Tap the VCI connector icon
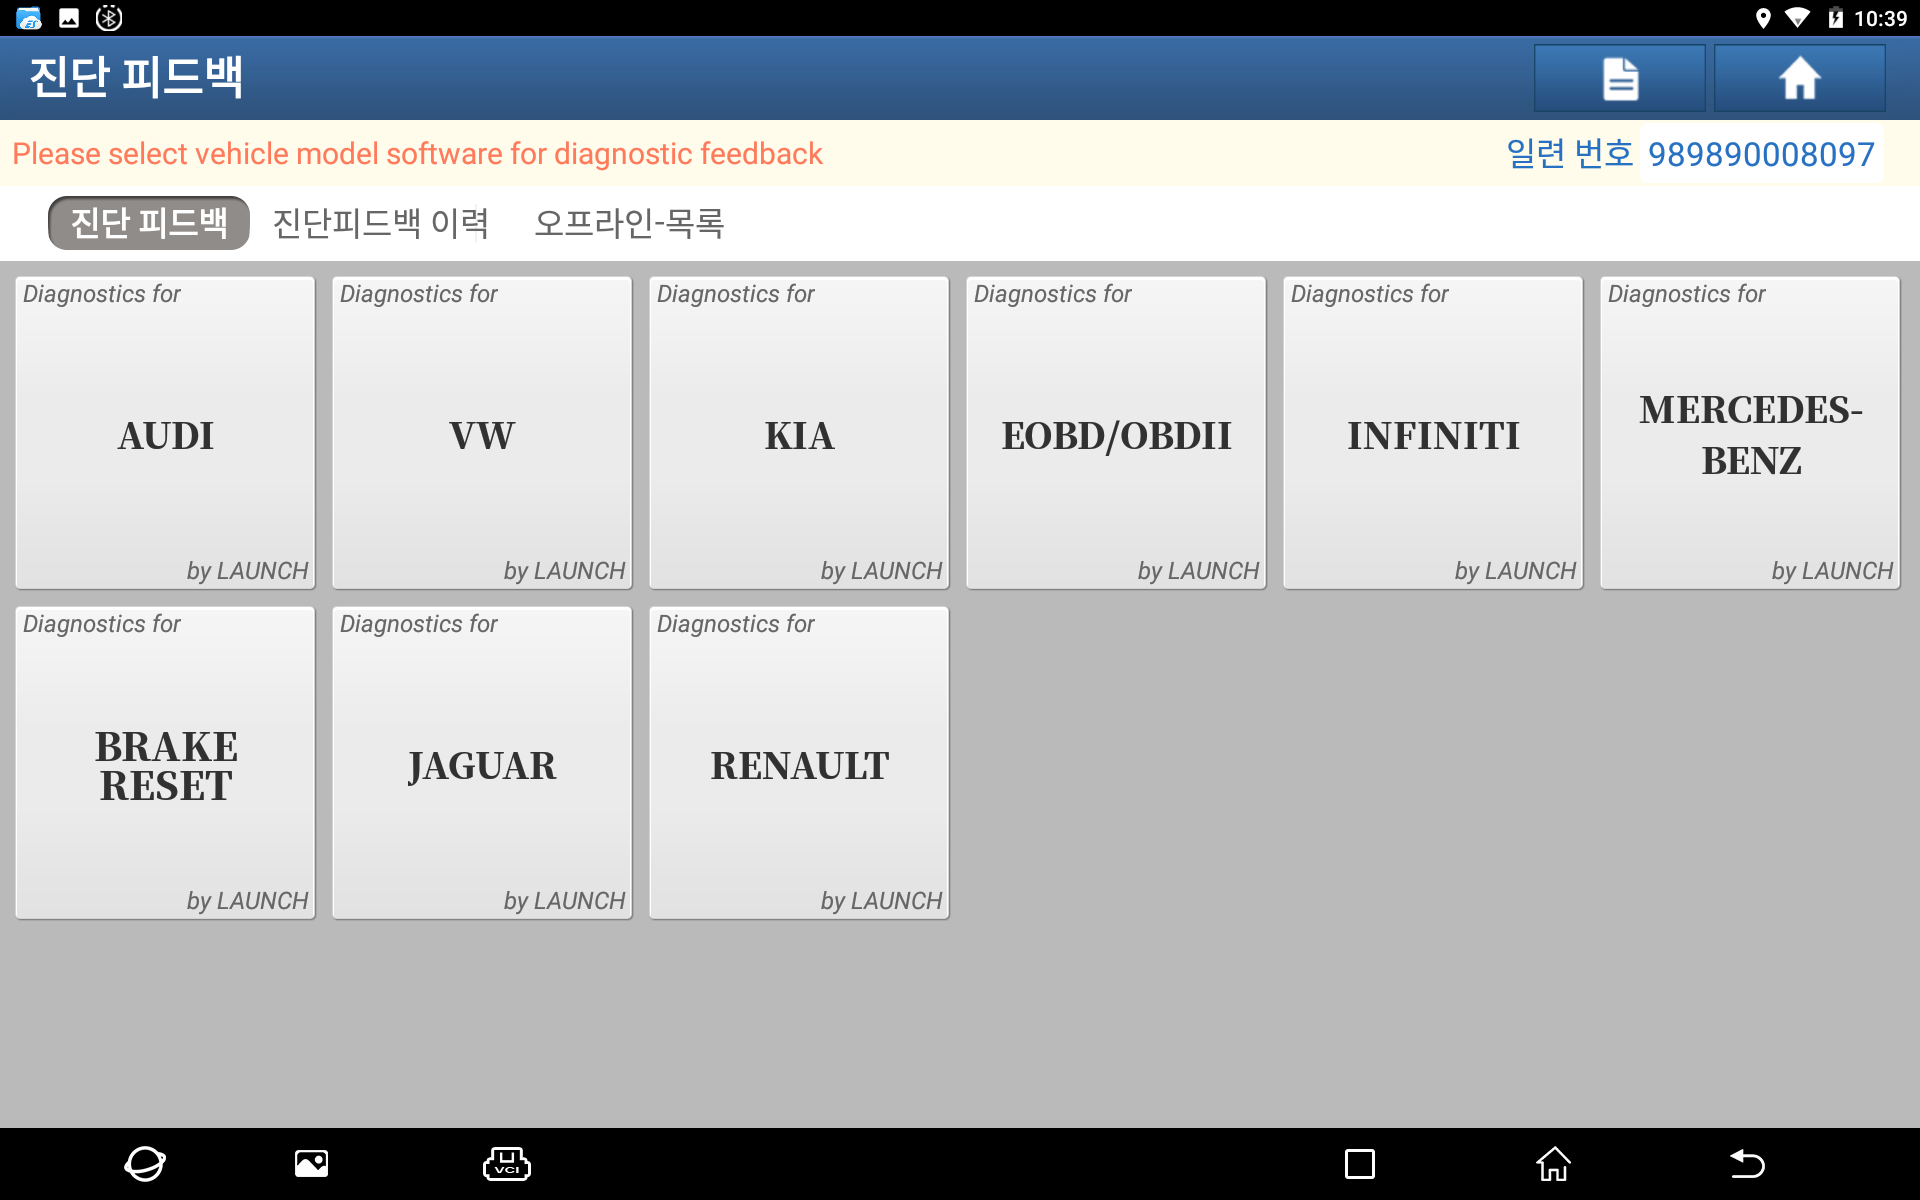The image size is (1920, 1200). click(507, 1164)
